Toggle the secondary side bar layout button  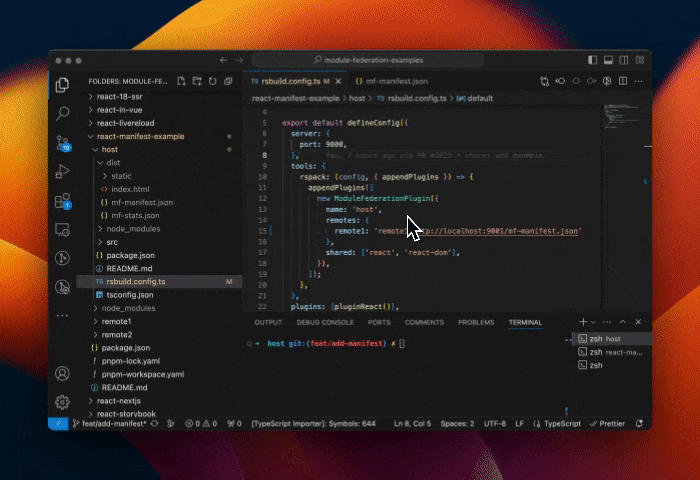tap(621, 60)
